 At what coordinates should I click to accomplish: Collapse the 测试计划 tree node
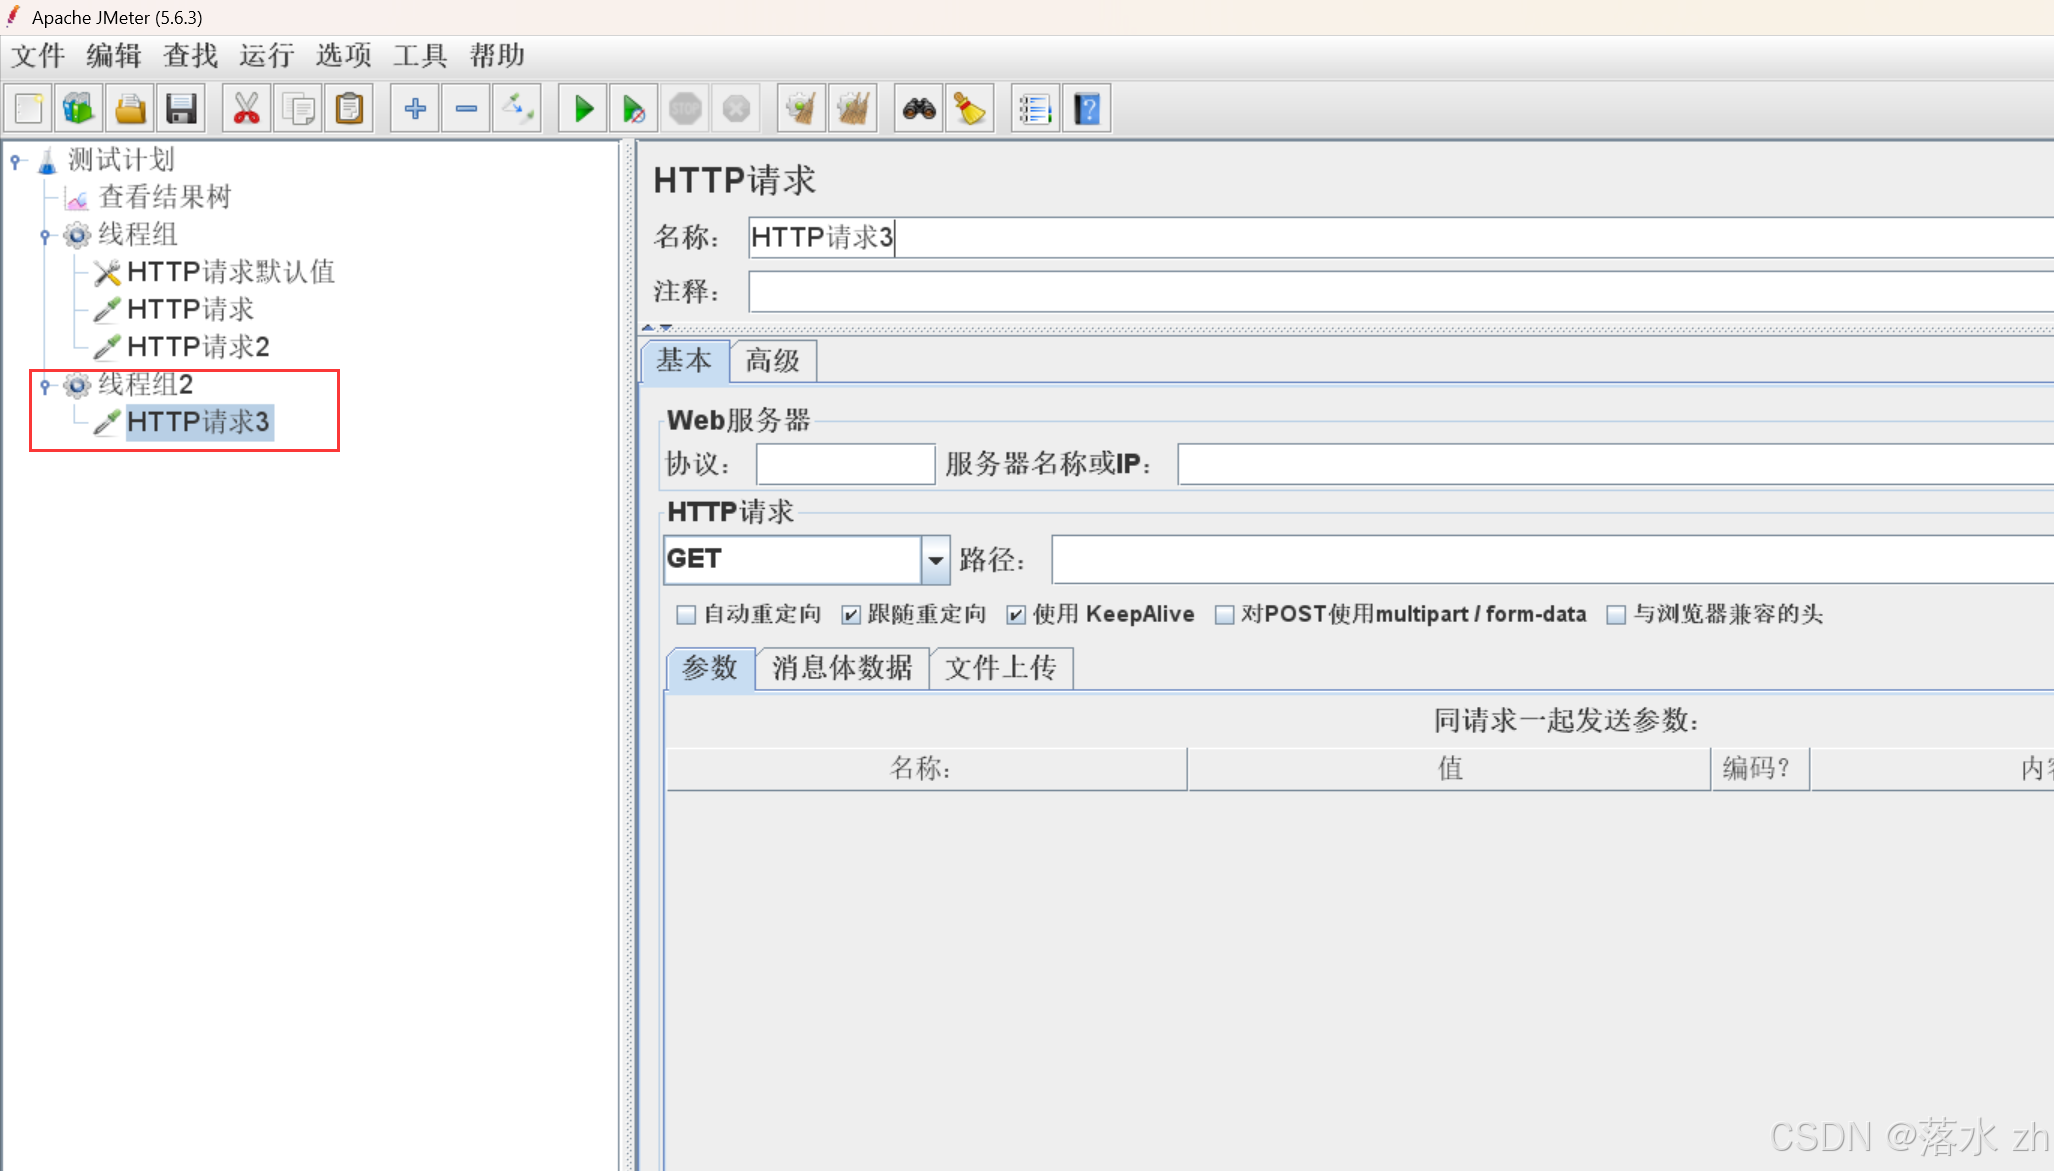(16, 160)
